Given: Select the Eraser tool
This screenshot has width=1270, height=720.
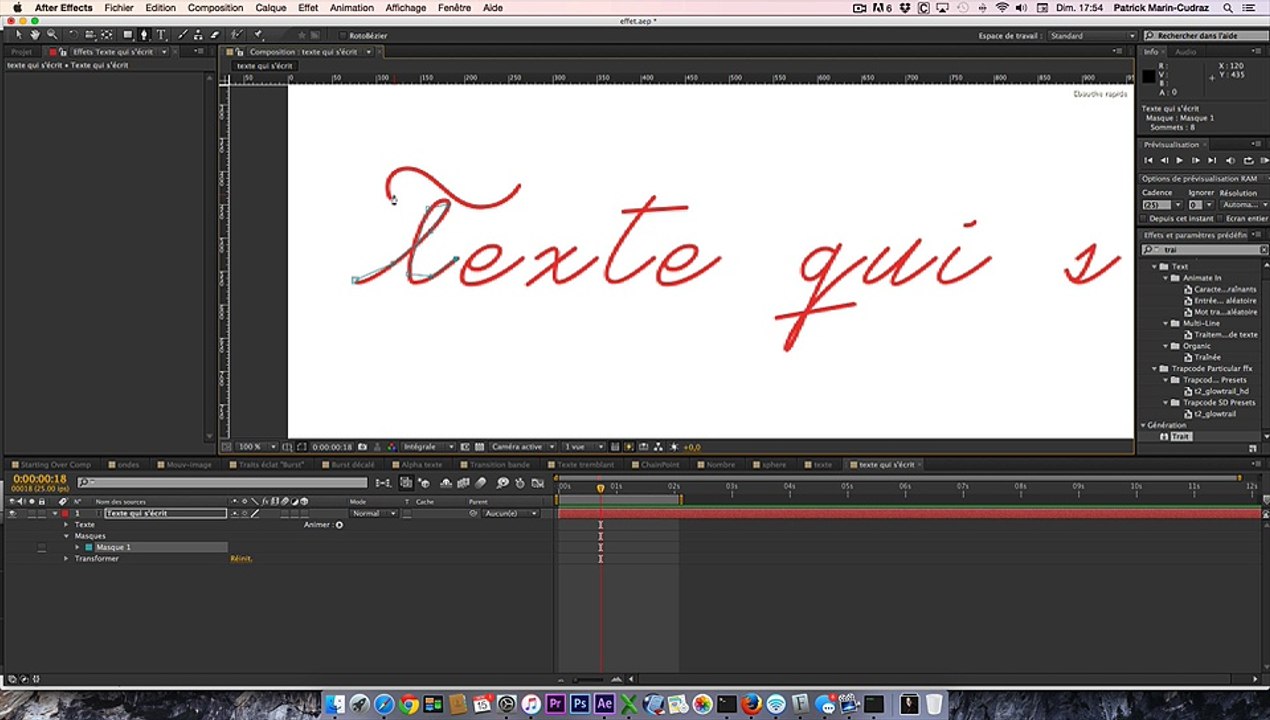Looking at the screenshot, I should pyautogui.click(x=214, y=35).
